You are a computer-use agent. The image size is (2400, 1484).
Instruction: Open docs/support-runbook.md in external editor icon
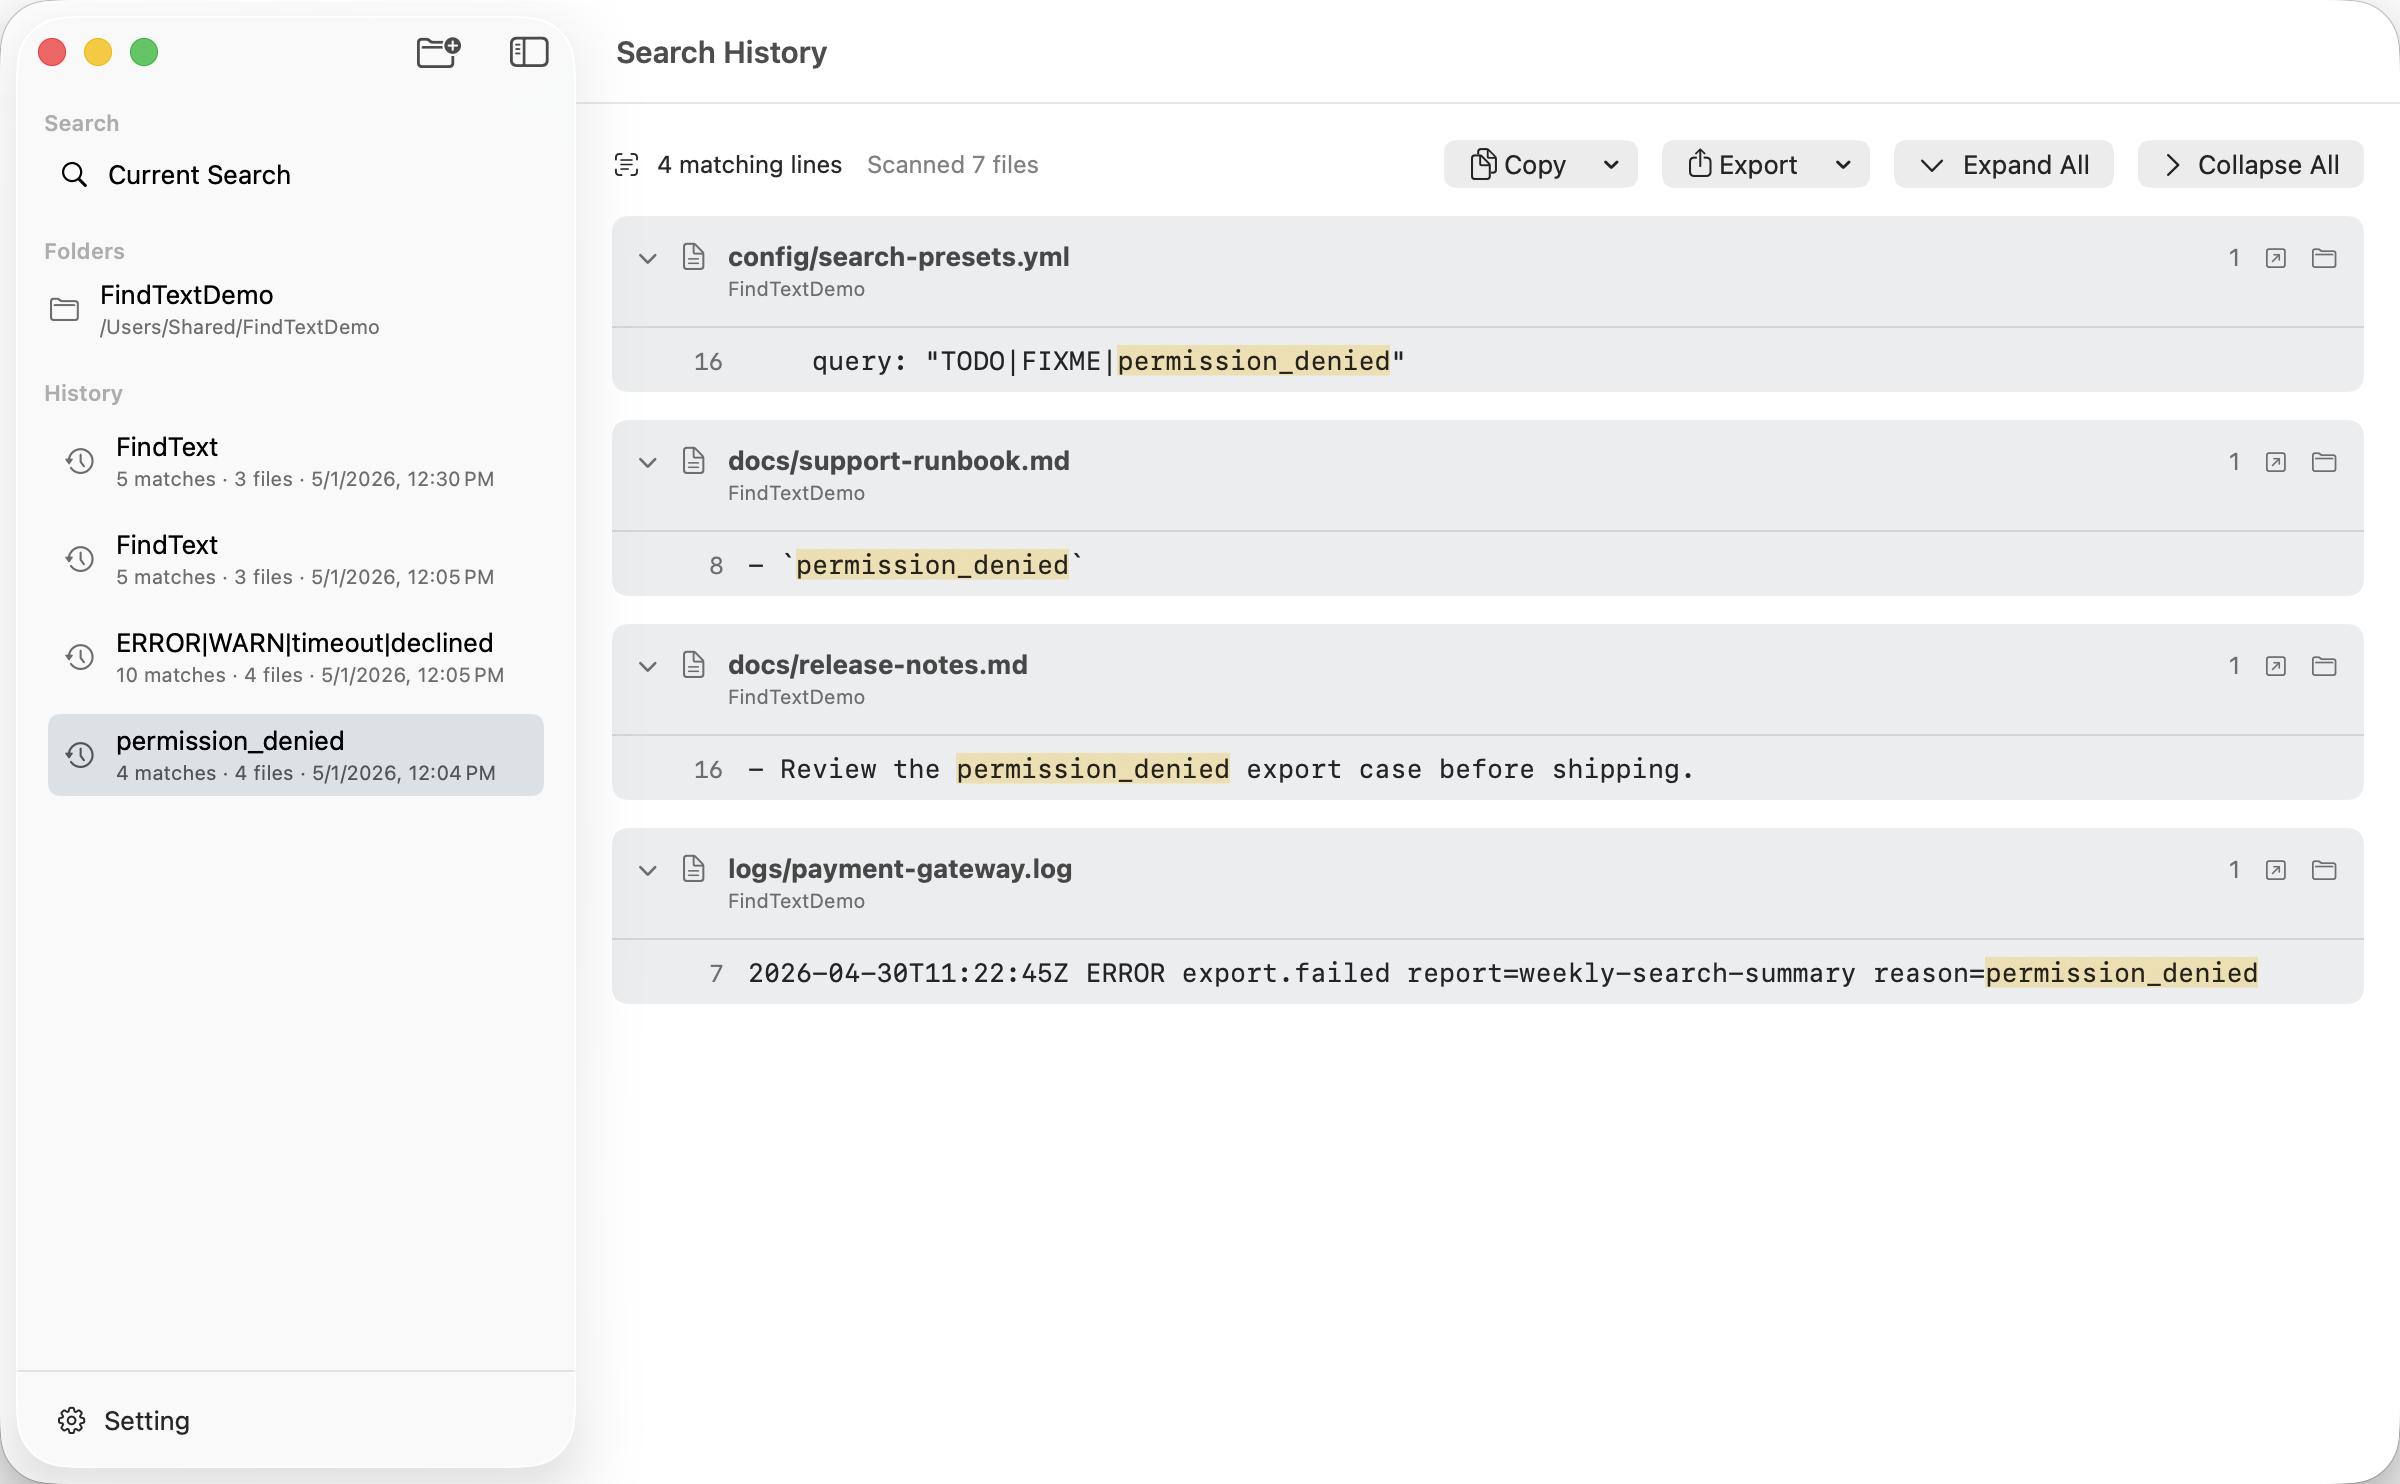(x=2276, y=462)
